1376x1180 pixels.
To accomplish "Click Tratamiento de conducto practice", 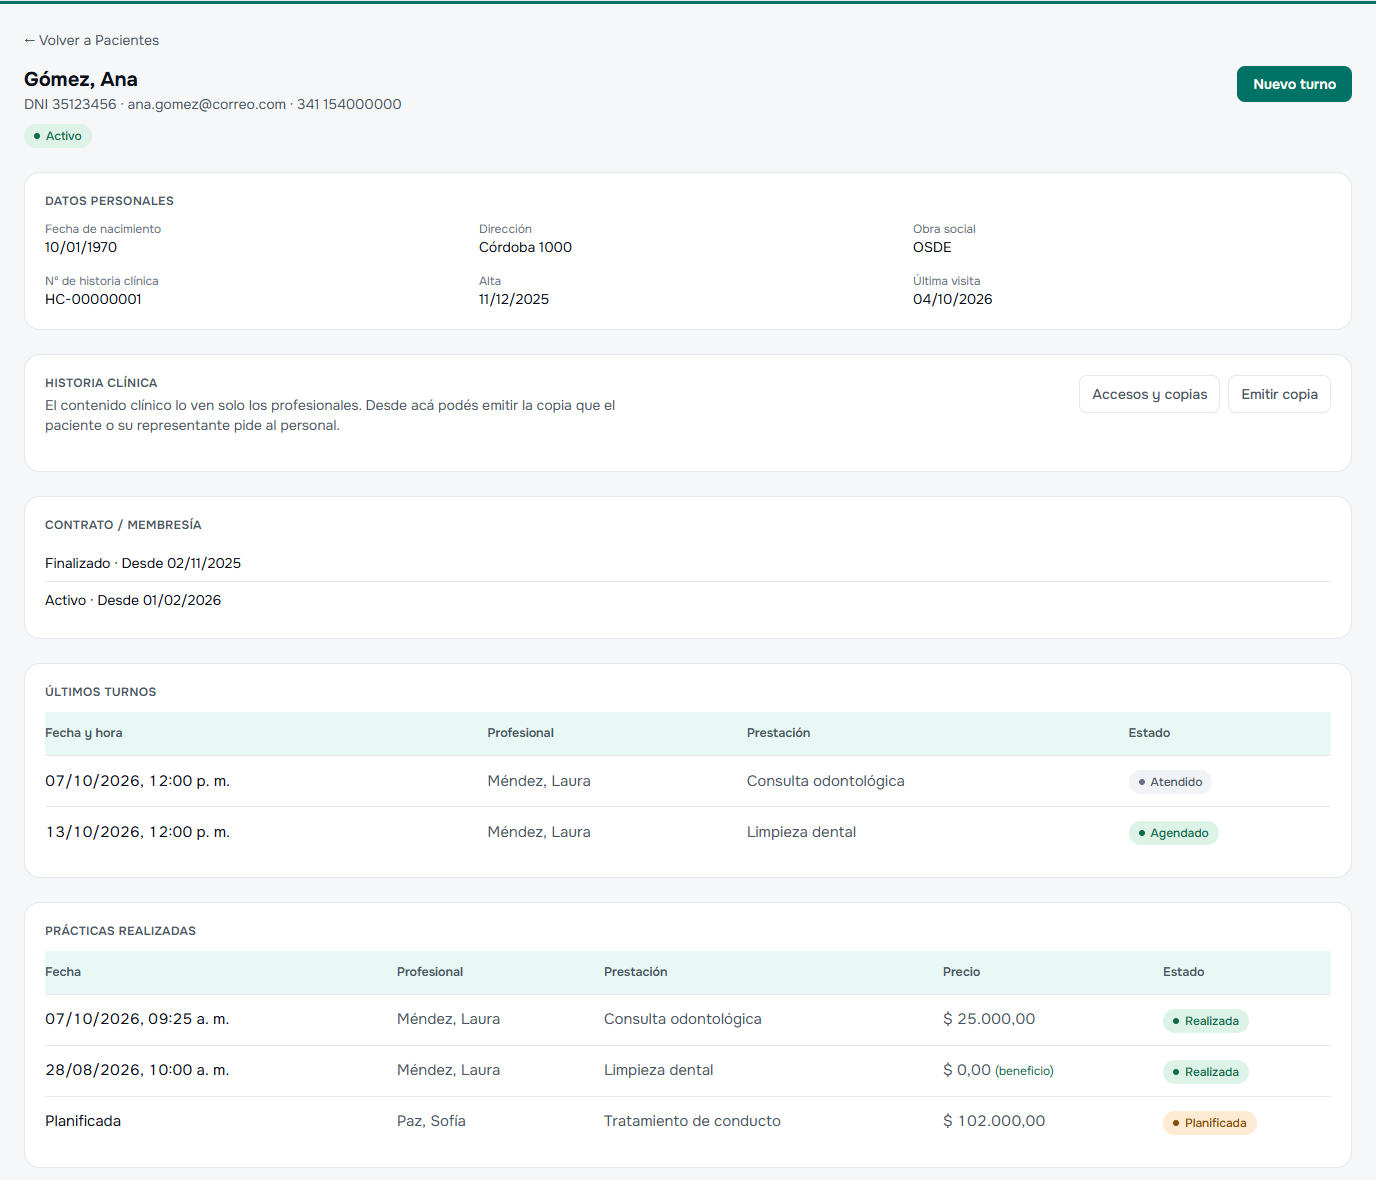I will click(692, 1121).
